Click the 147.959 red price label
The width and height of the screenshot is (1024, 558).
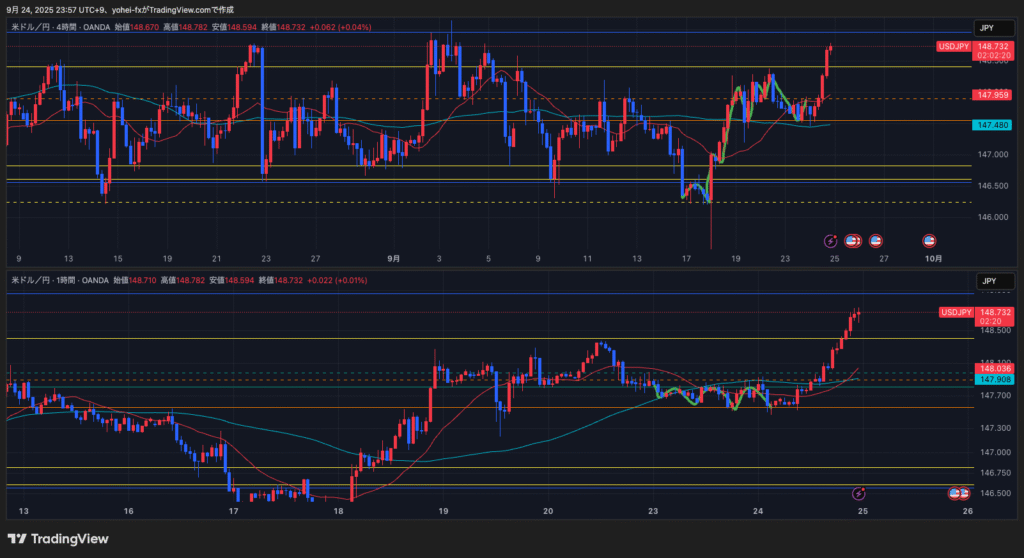992,95
